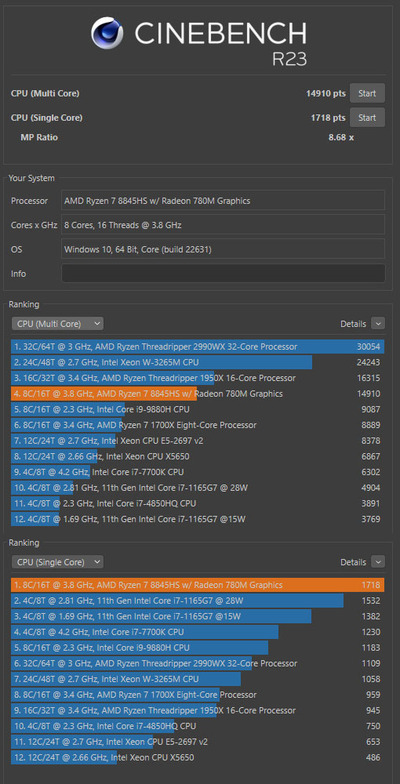
Task: Select i7-1165G7 @ 28W row in Single Core ranking
Action: (x=198, y=600)
